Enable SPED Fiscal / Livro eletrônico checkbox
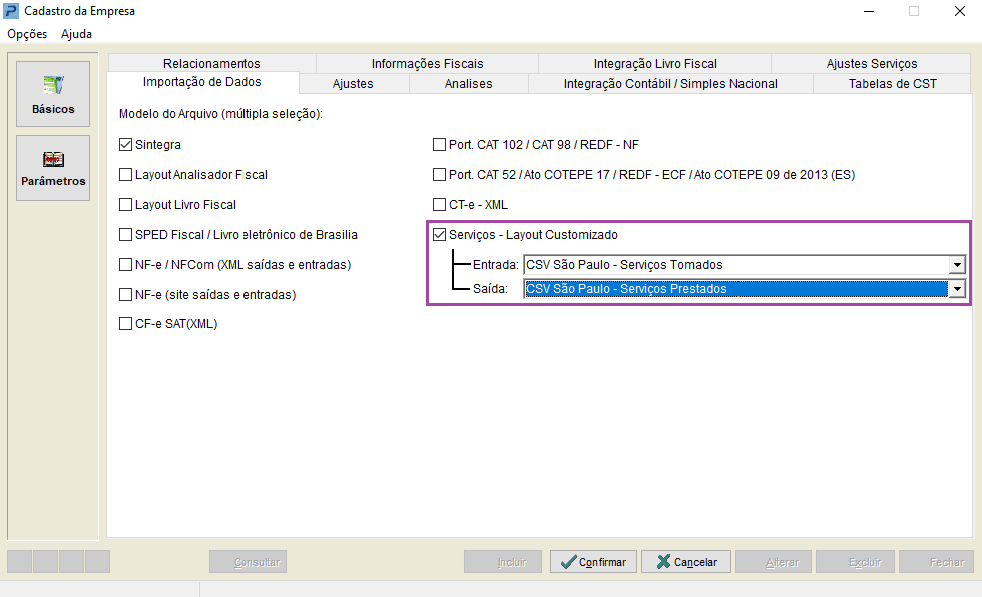 pos(125,235)
